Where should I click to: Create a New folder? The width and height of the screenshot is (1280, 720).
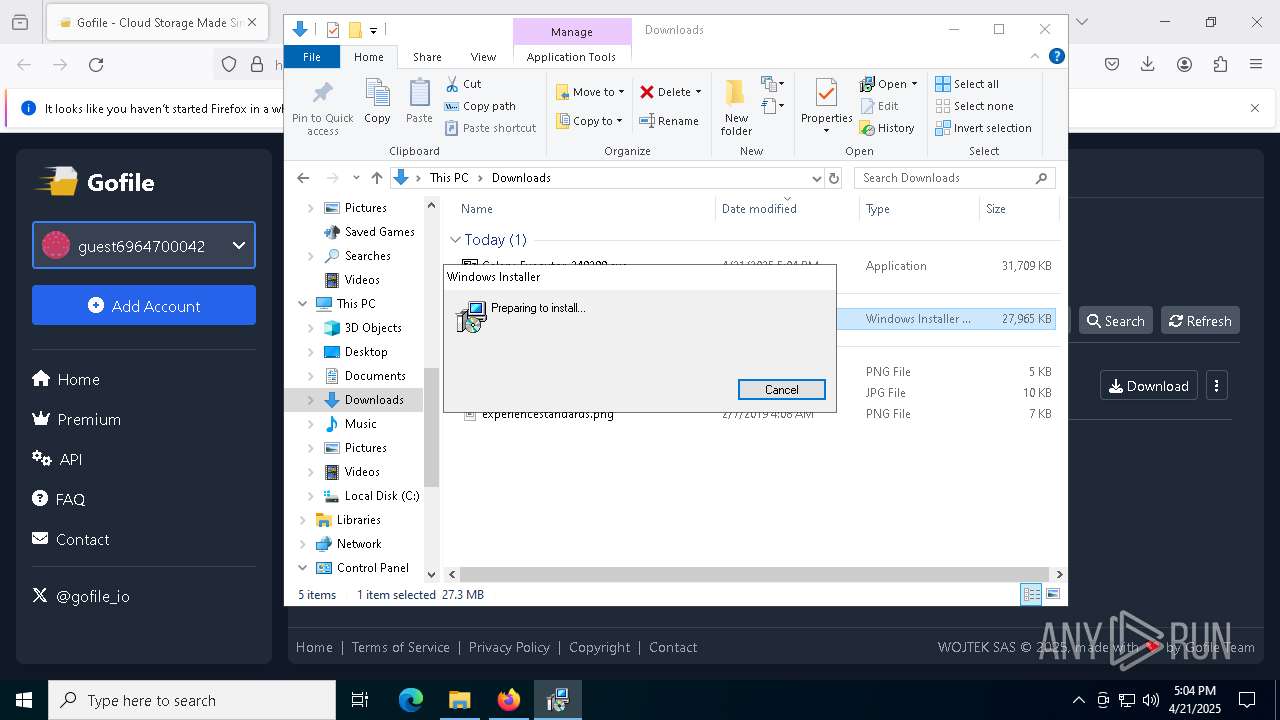(736, 107)
